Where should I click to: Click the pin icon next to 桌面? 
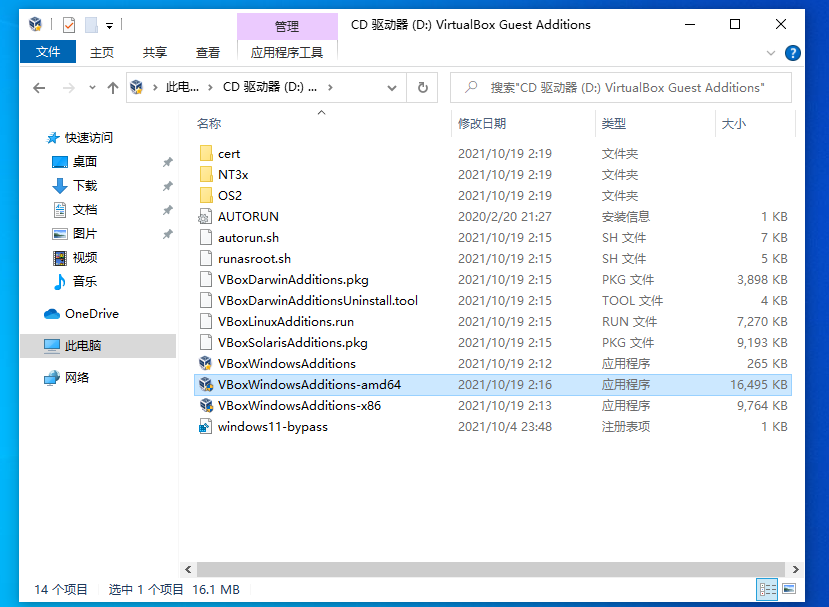point(168,162)
